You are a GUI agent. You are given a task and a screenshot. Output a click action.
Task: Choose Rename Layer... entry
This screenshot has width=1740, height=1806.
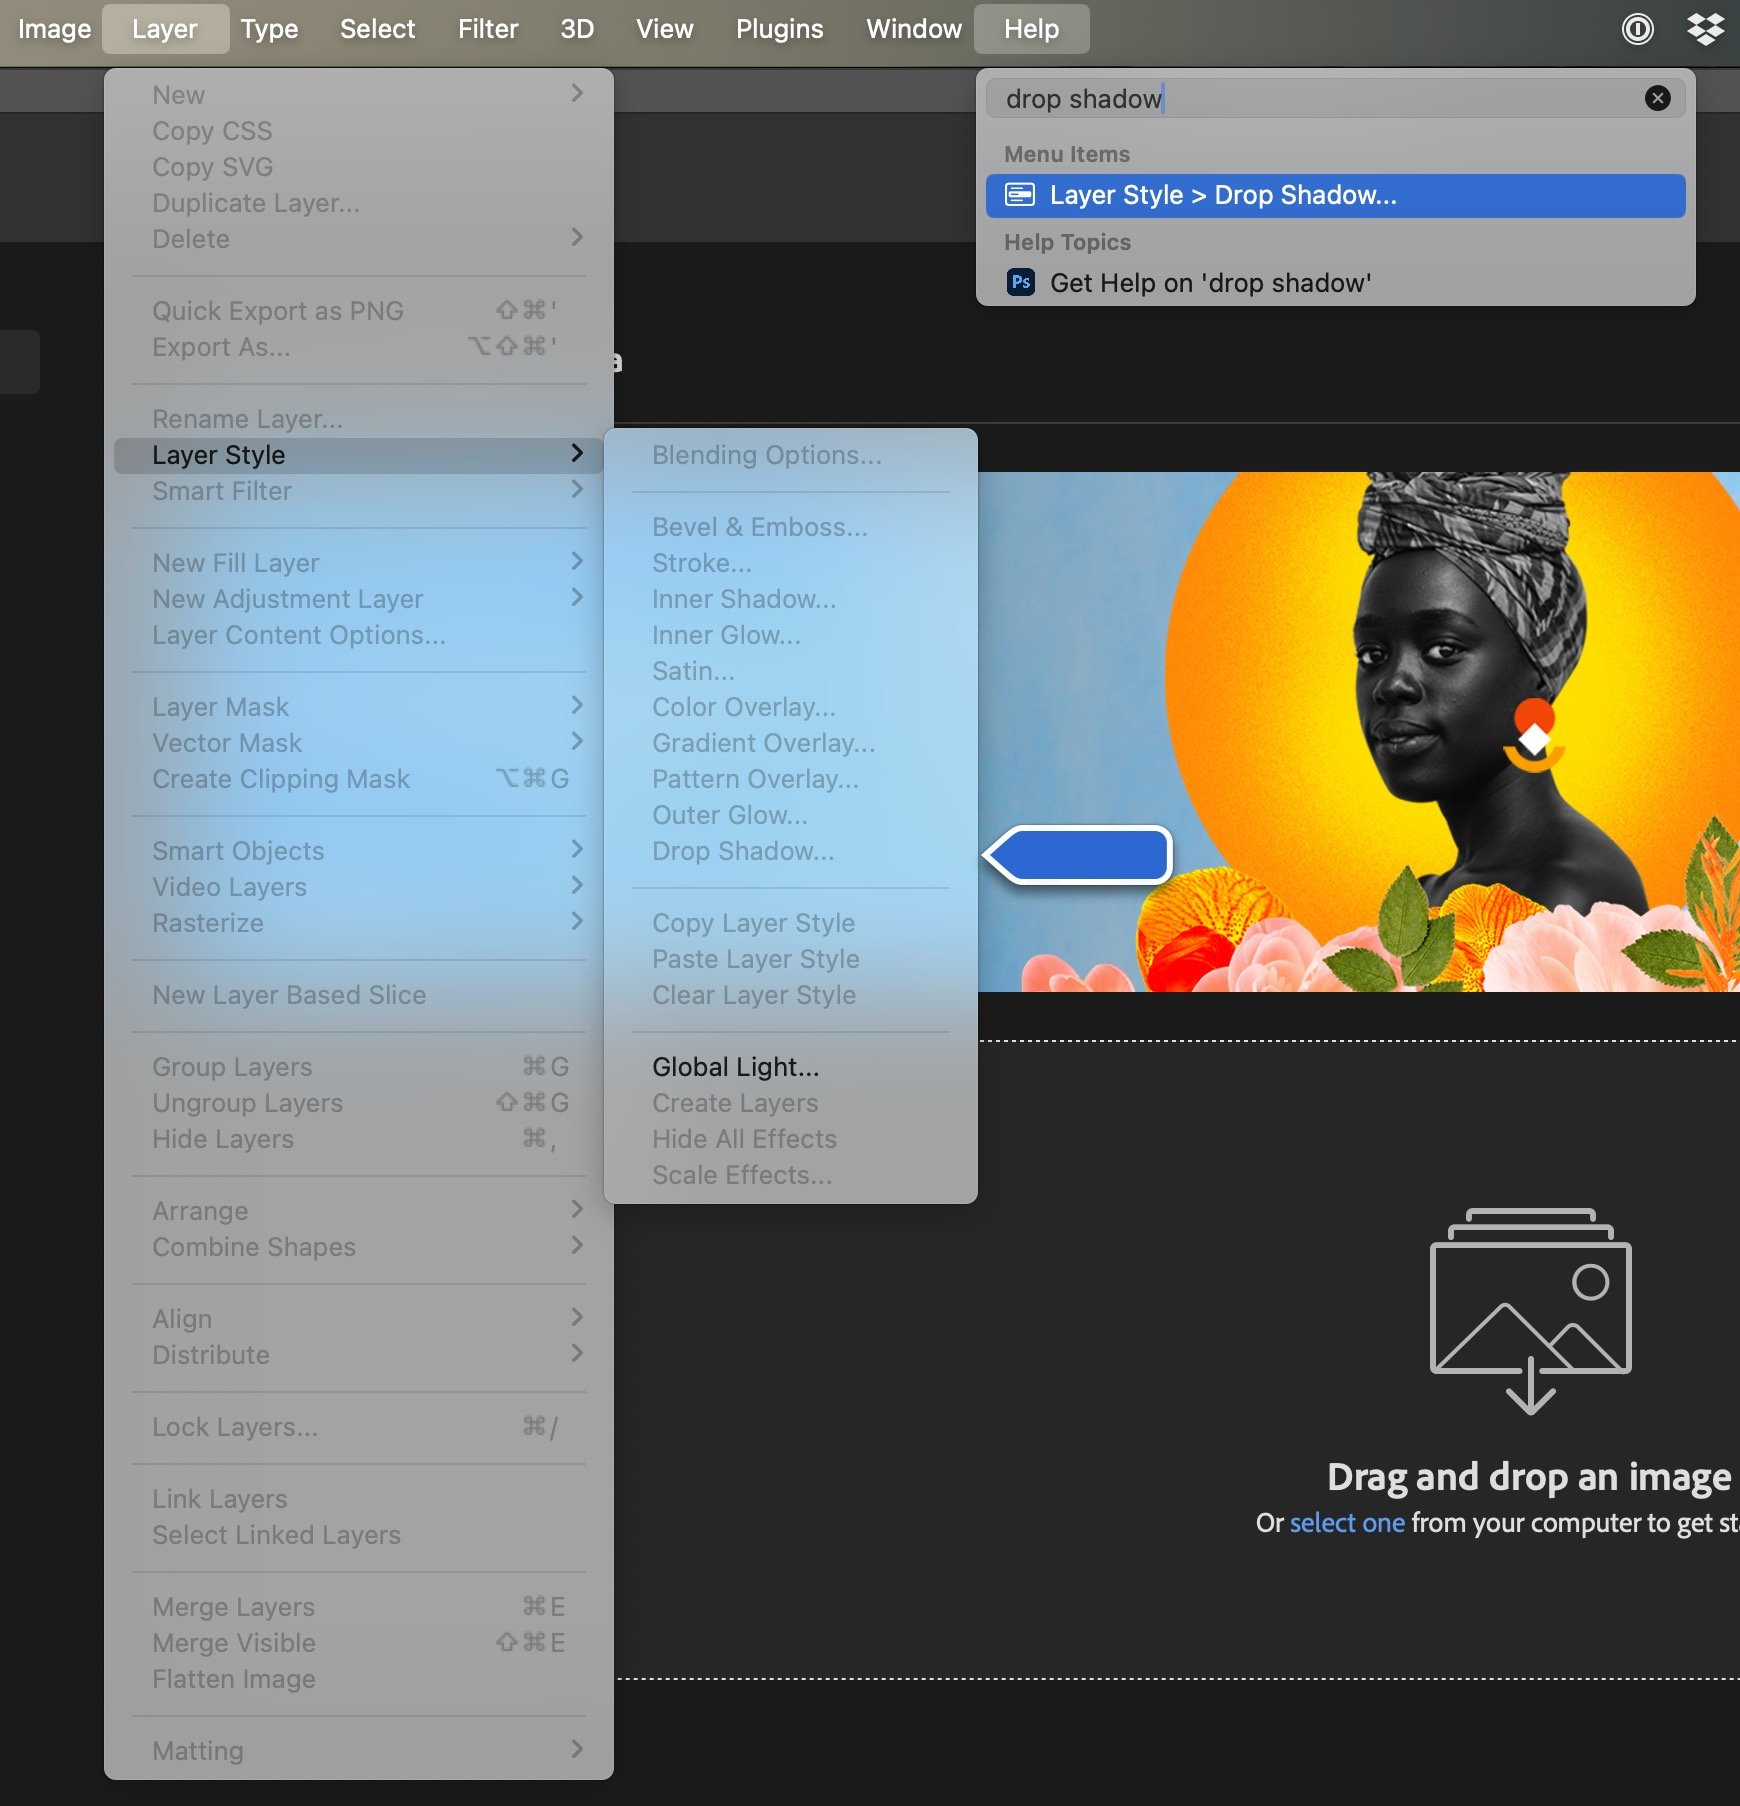click(x=358, y=419)
